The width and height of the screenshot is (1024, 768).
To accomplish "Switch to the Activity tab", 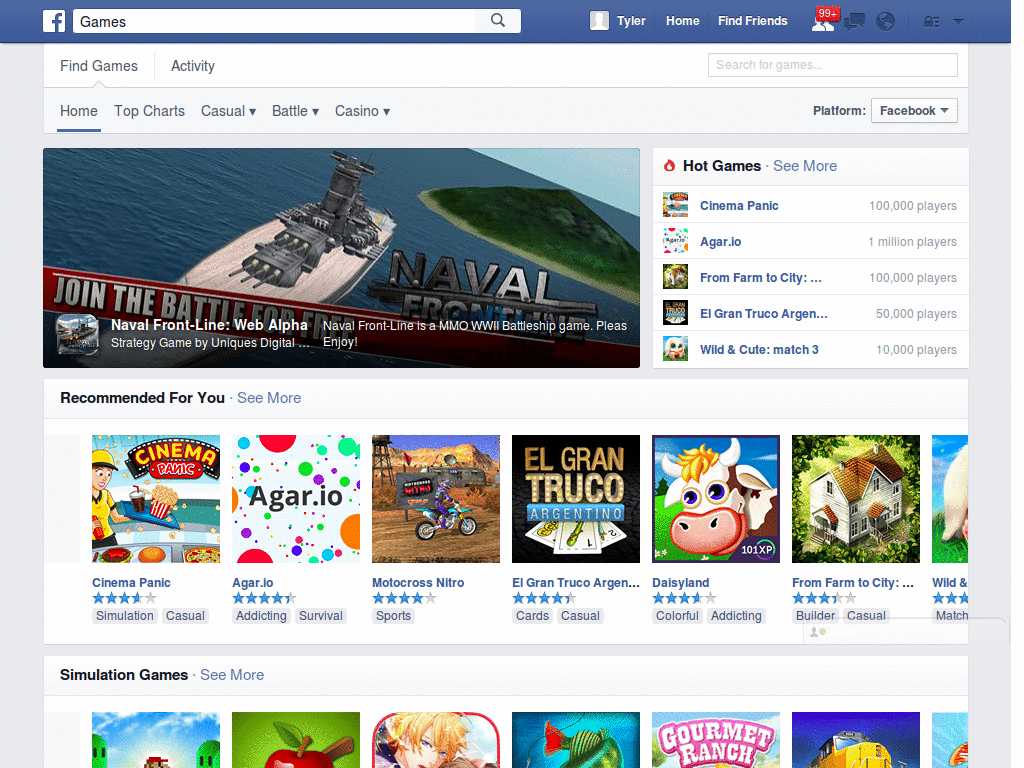I will [193, 66].
